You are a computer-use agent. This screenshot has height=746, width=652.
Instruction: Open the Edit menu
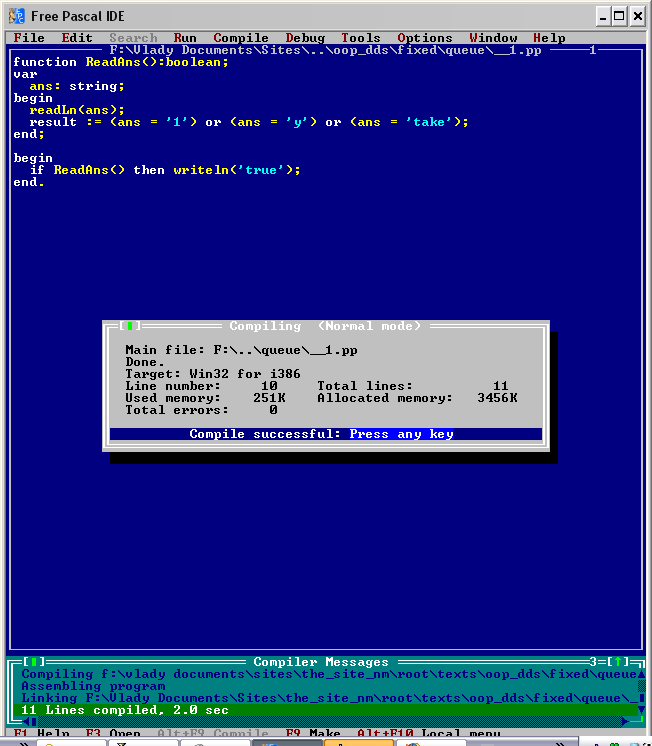pyautogui.click(x=77, y=38)
